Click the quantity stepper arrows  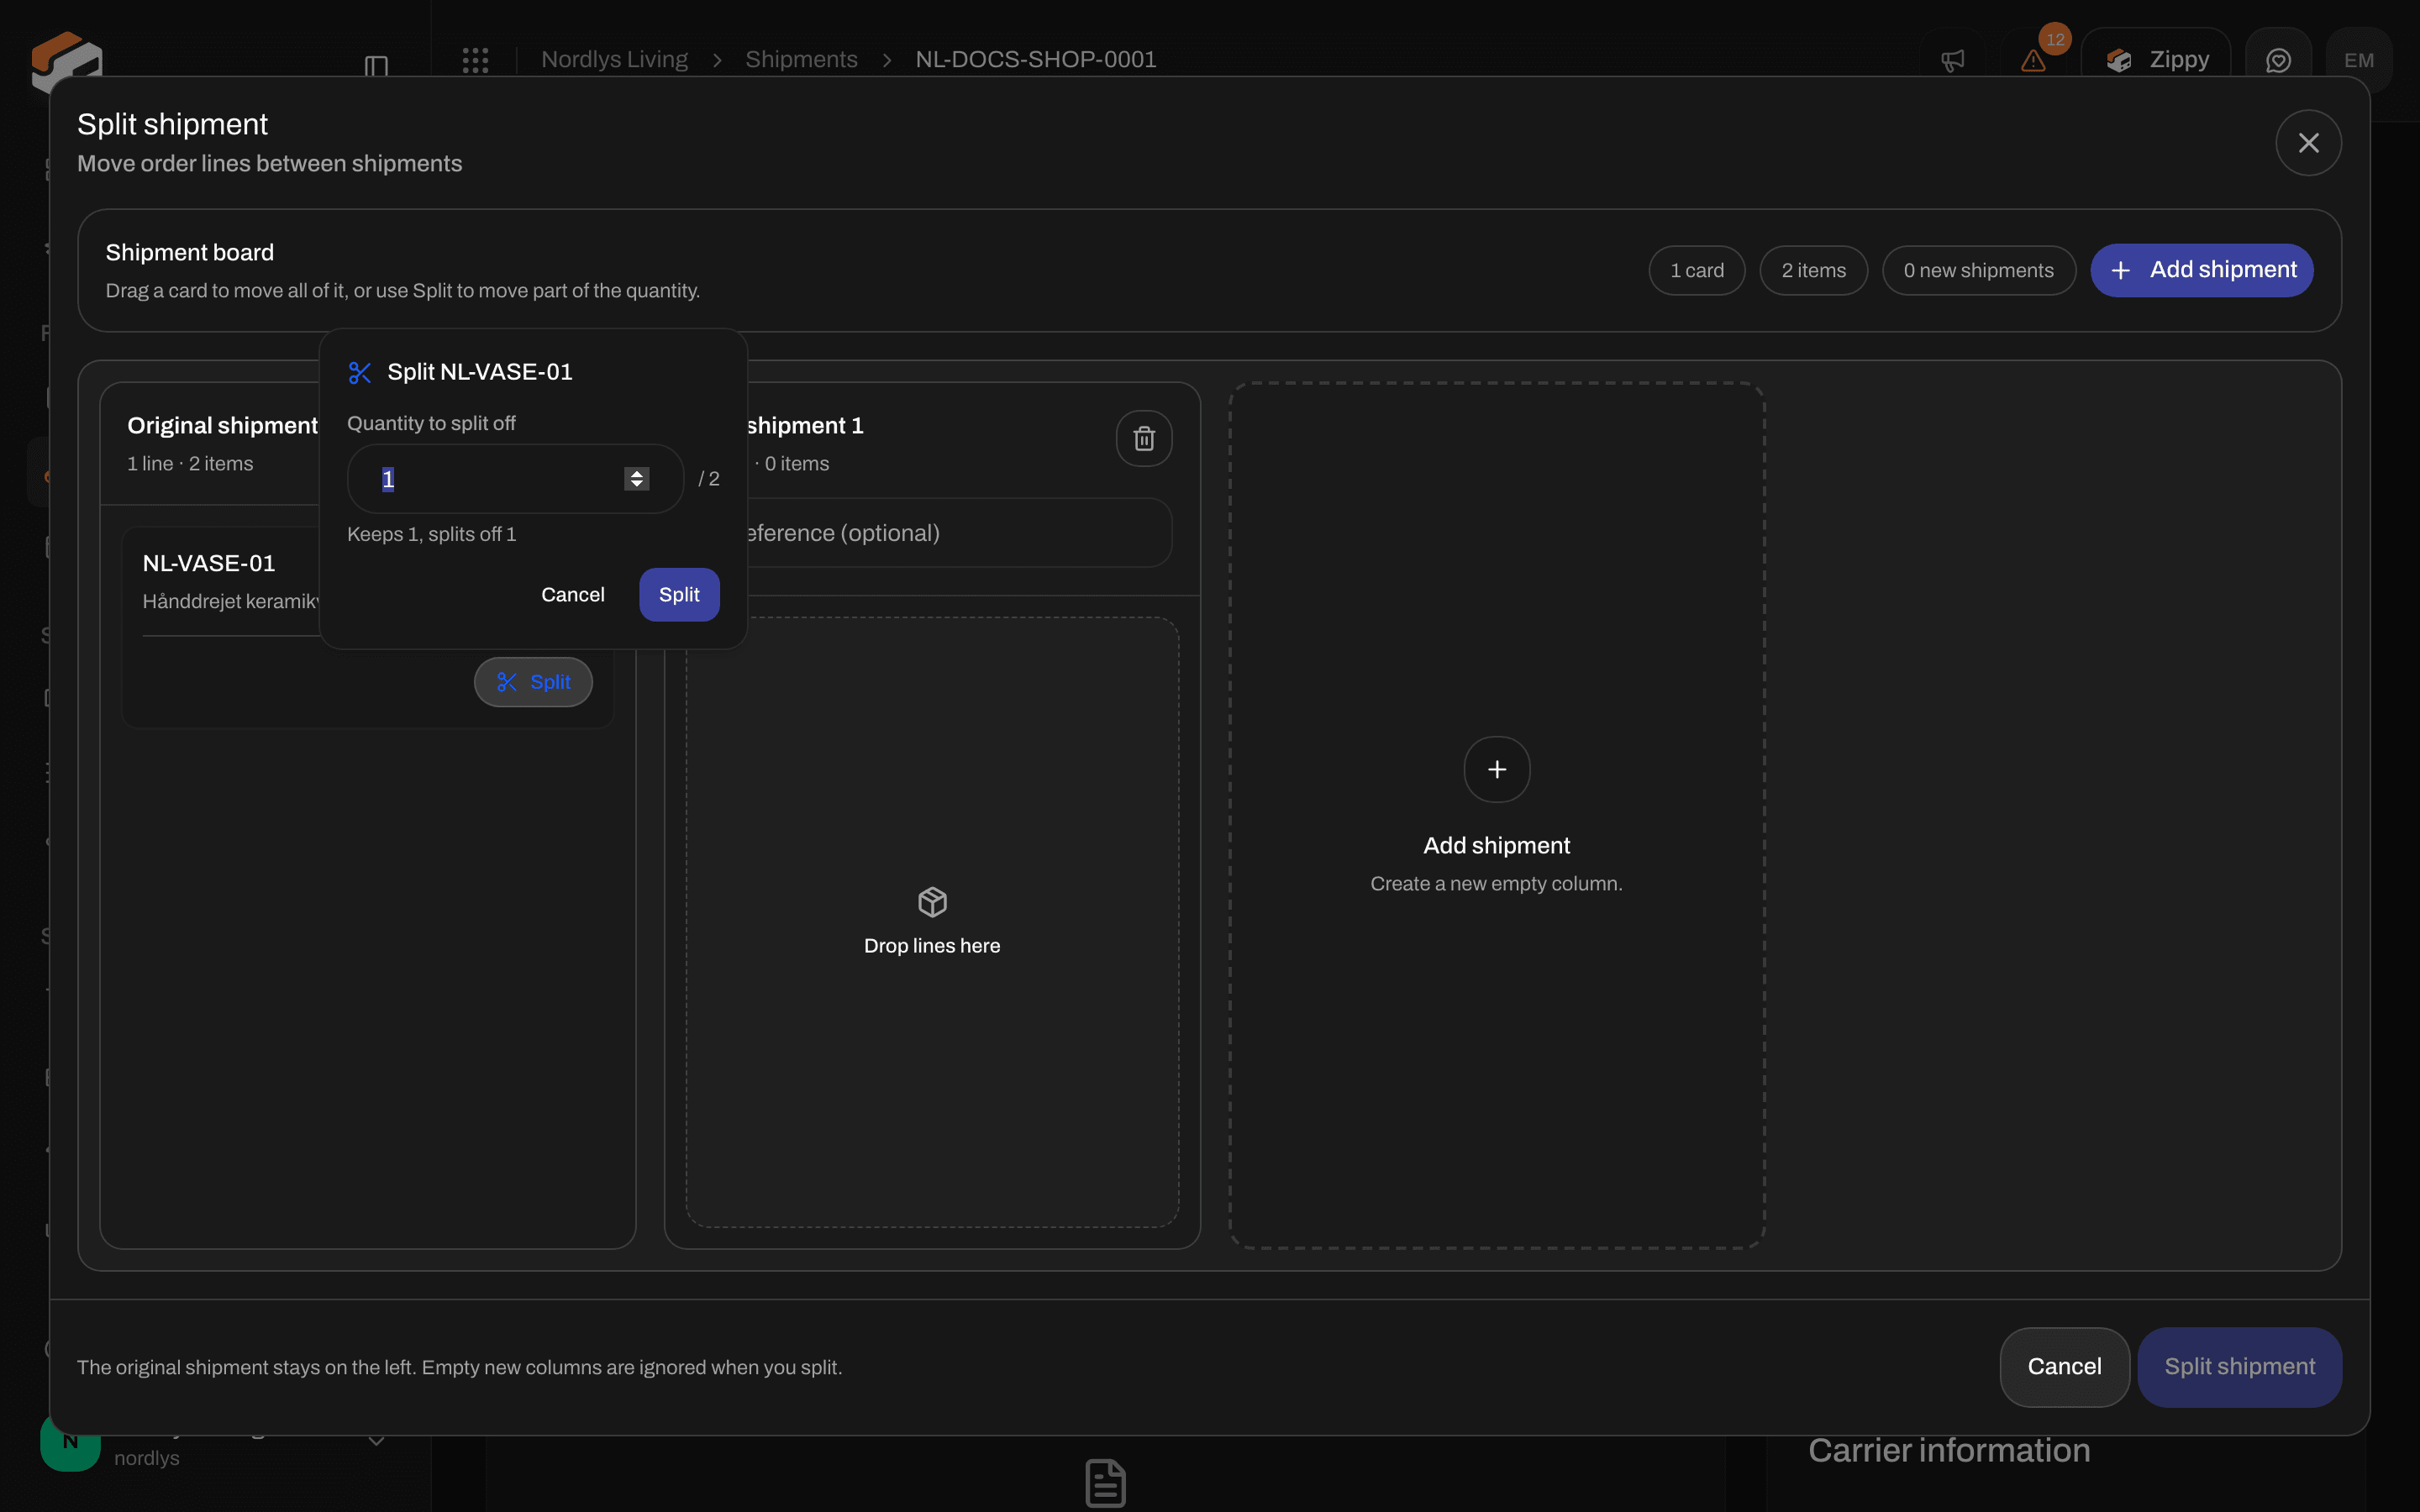636,479
